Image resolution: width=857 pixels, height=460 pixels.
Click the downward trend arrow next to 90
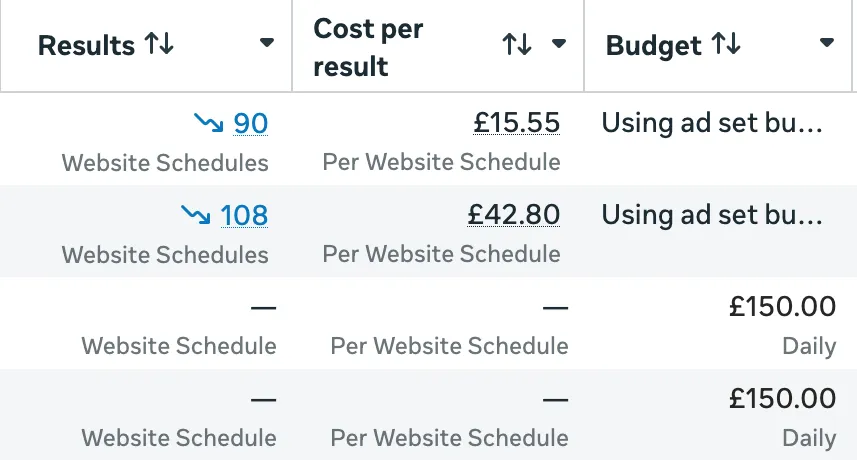click(209, 122)
